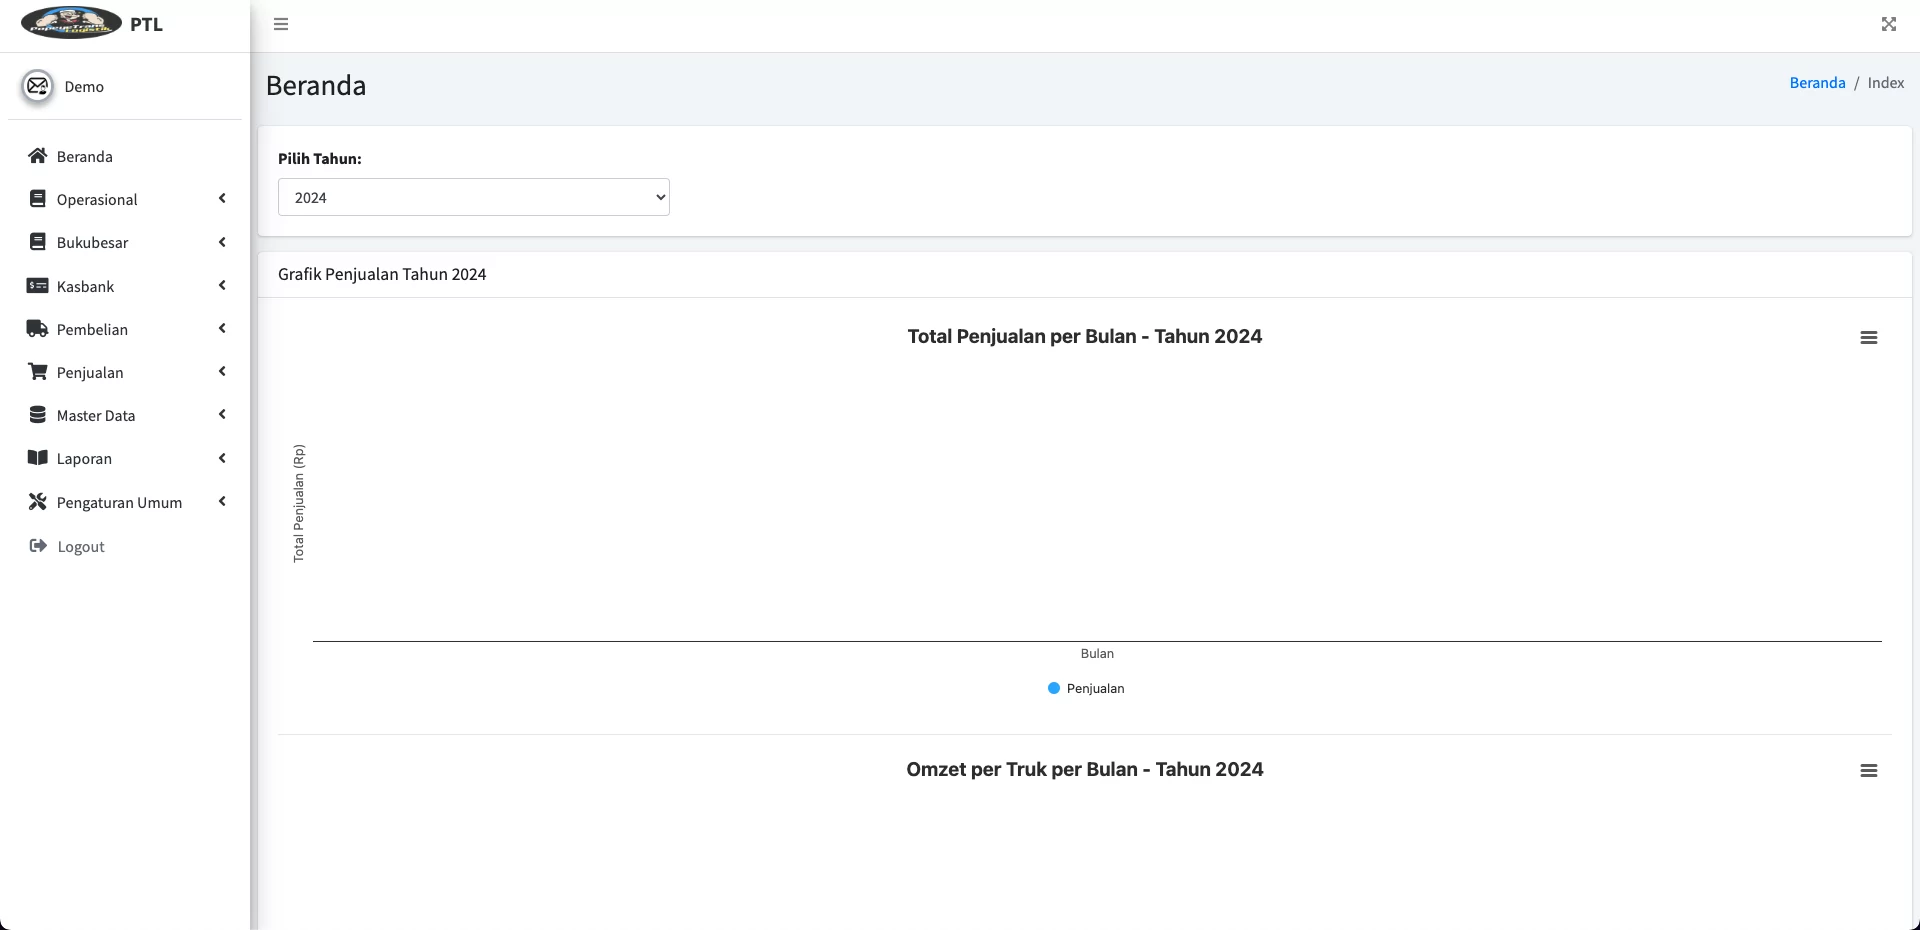Click the Total Penjualan (Rp) y-axis label
Image resolution: width=1920 pixels, height=930 pixels.
(299, 503)
